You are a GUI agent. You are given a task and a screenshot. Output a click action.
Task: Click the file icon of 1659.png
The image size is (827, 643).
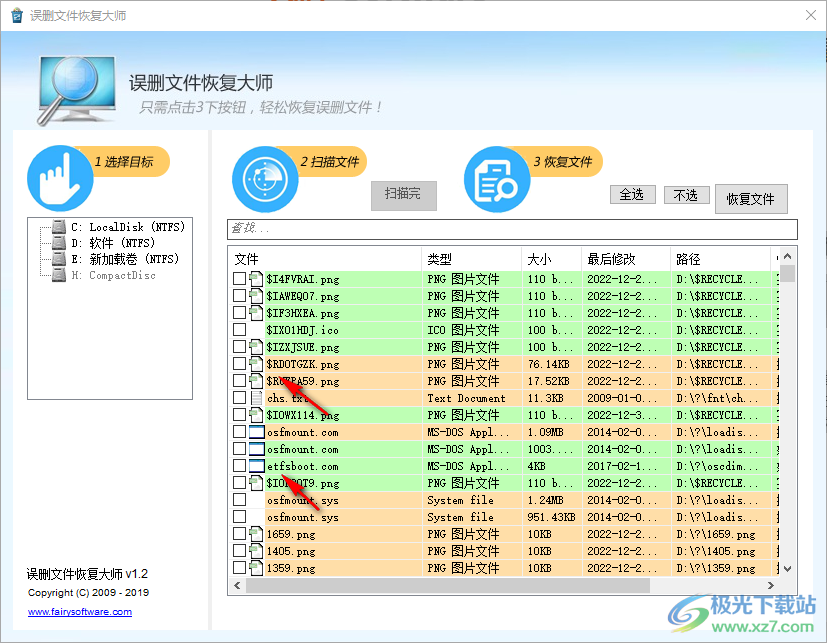click(256, 534)
